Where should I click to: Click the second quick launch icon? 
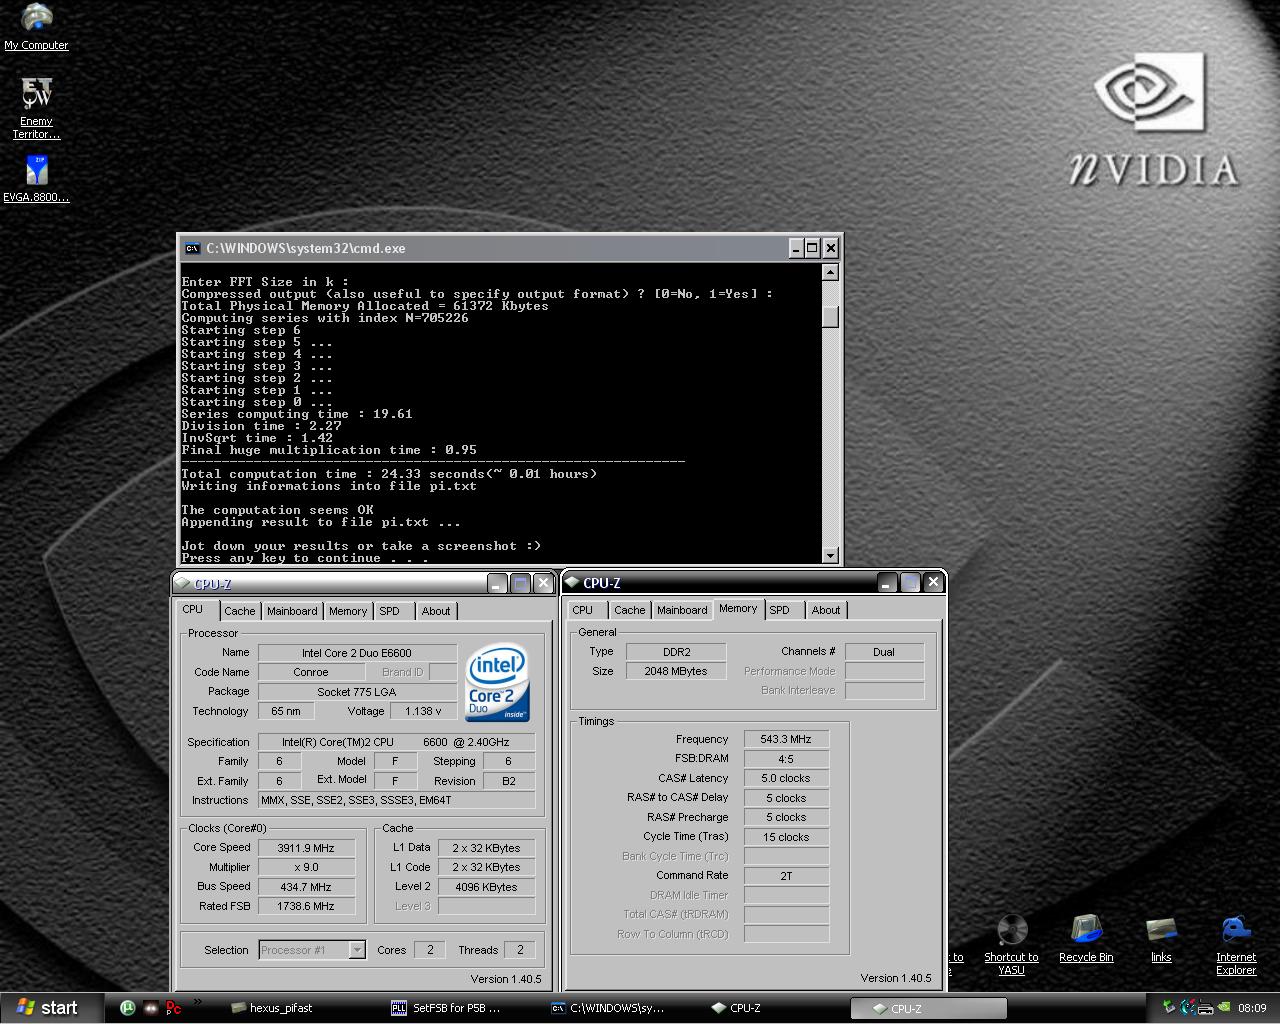[x=150, y=1008]
